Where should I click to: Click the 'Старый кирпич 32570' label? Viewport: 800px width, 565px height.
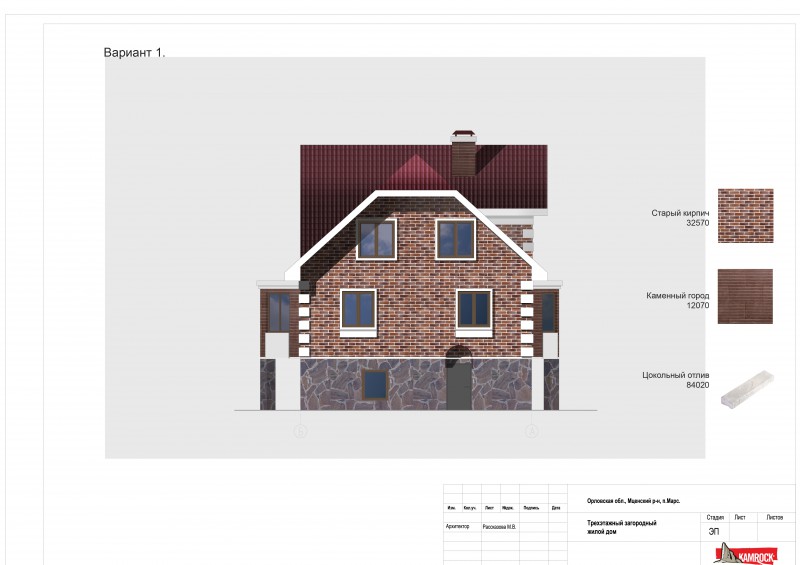tap(680, 218)
